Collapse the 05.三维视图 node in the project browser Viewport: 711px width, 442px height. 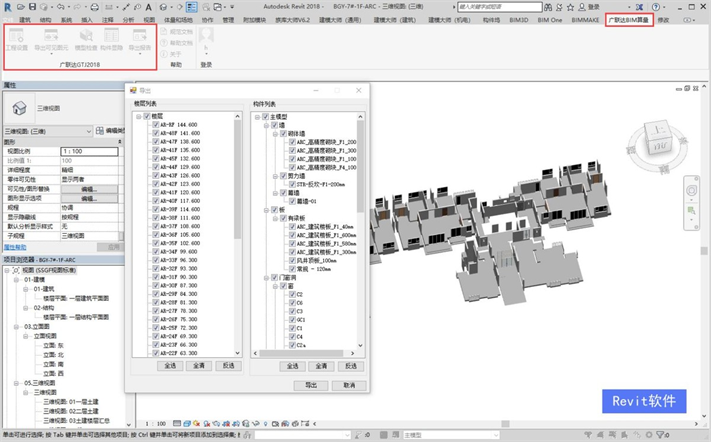16,383
